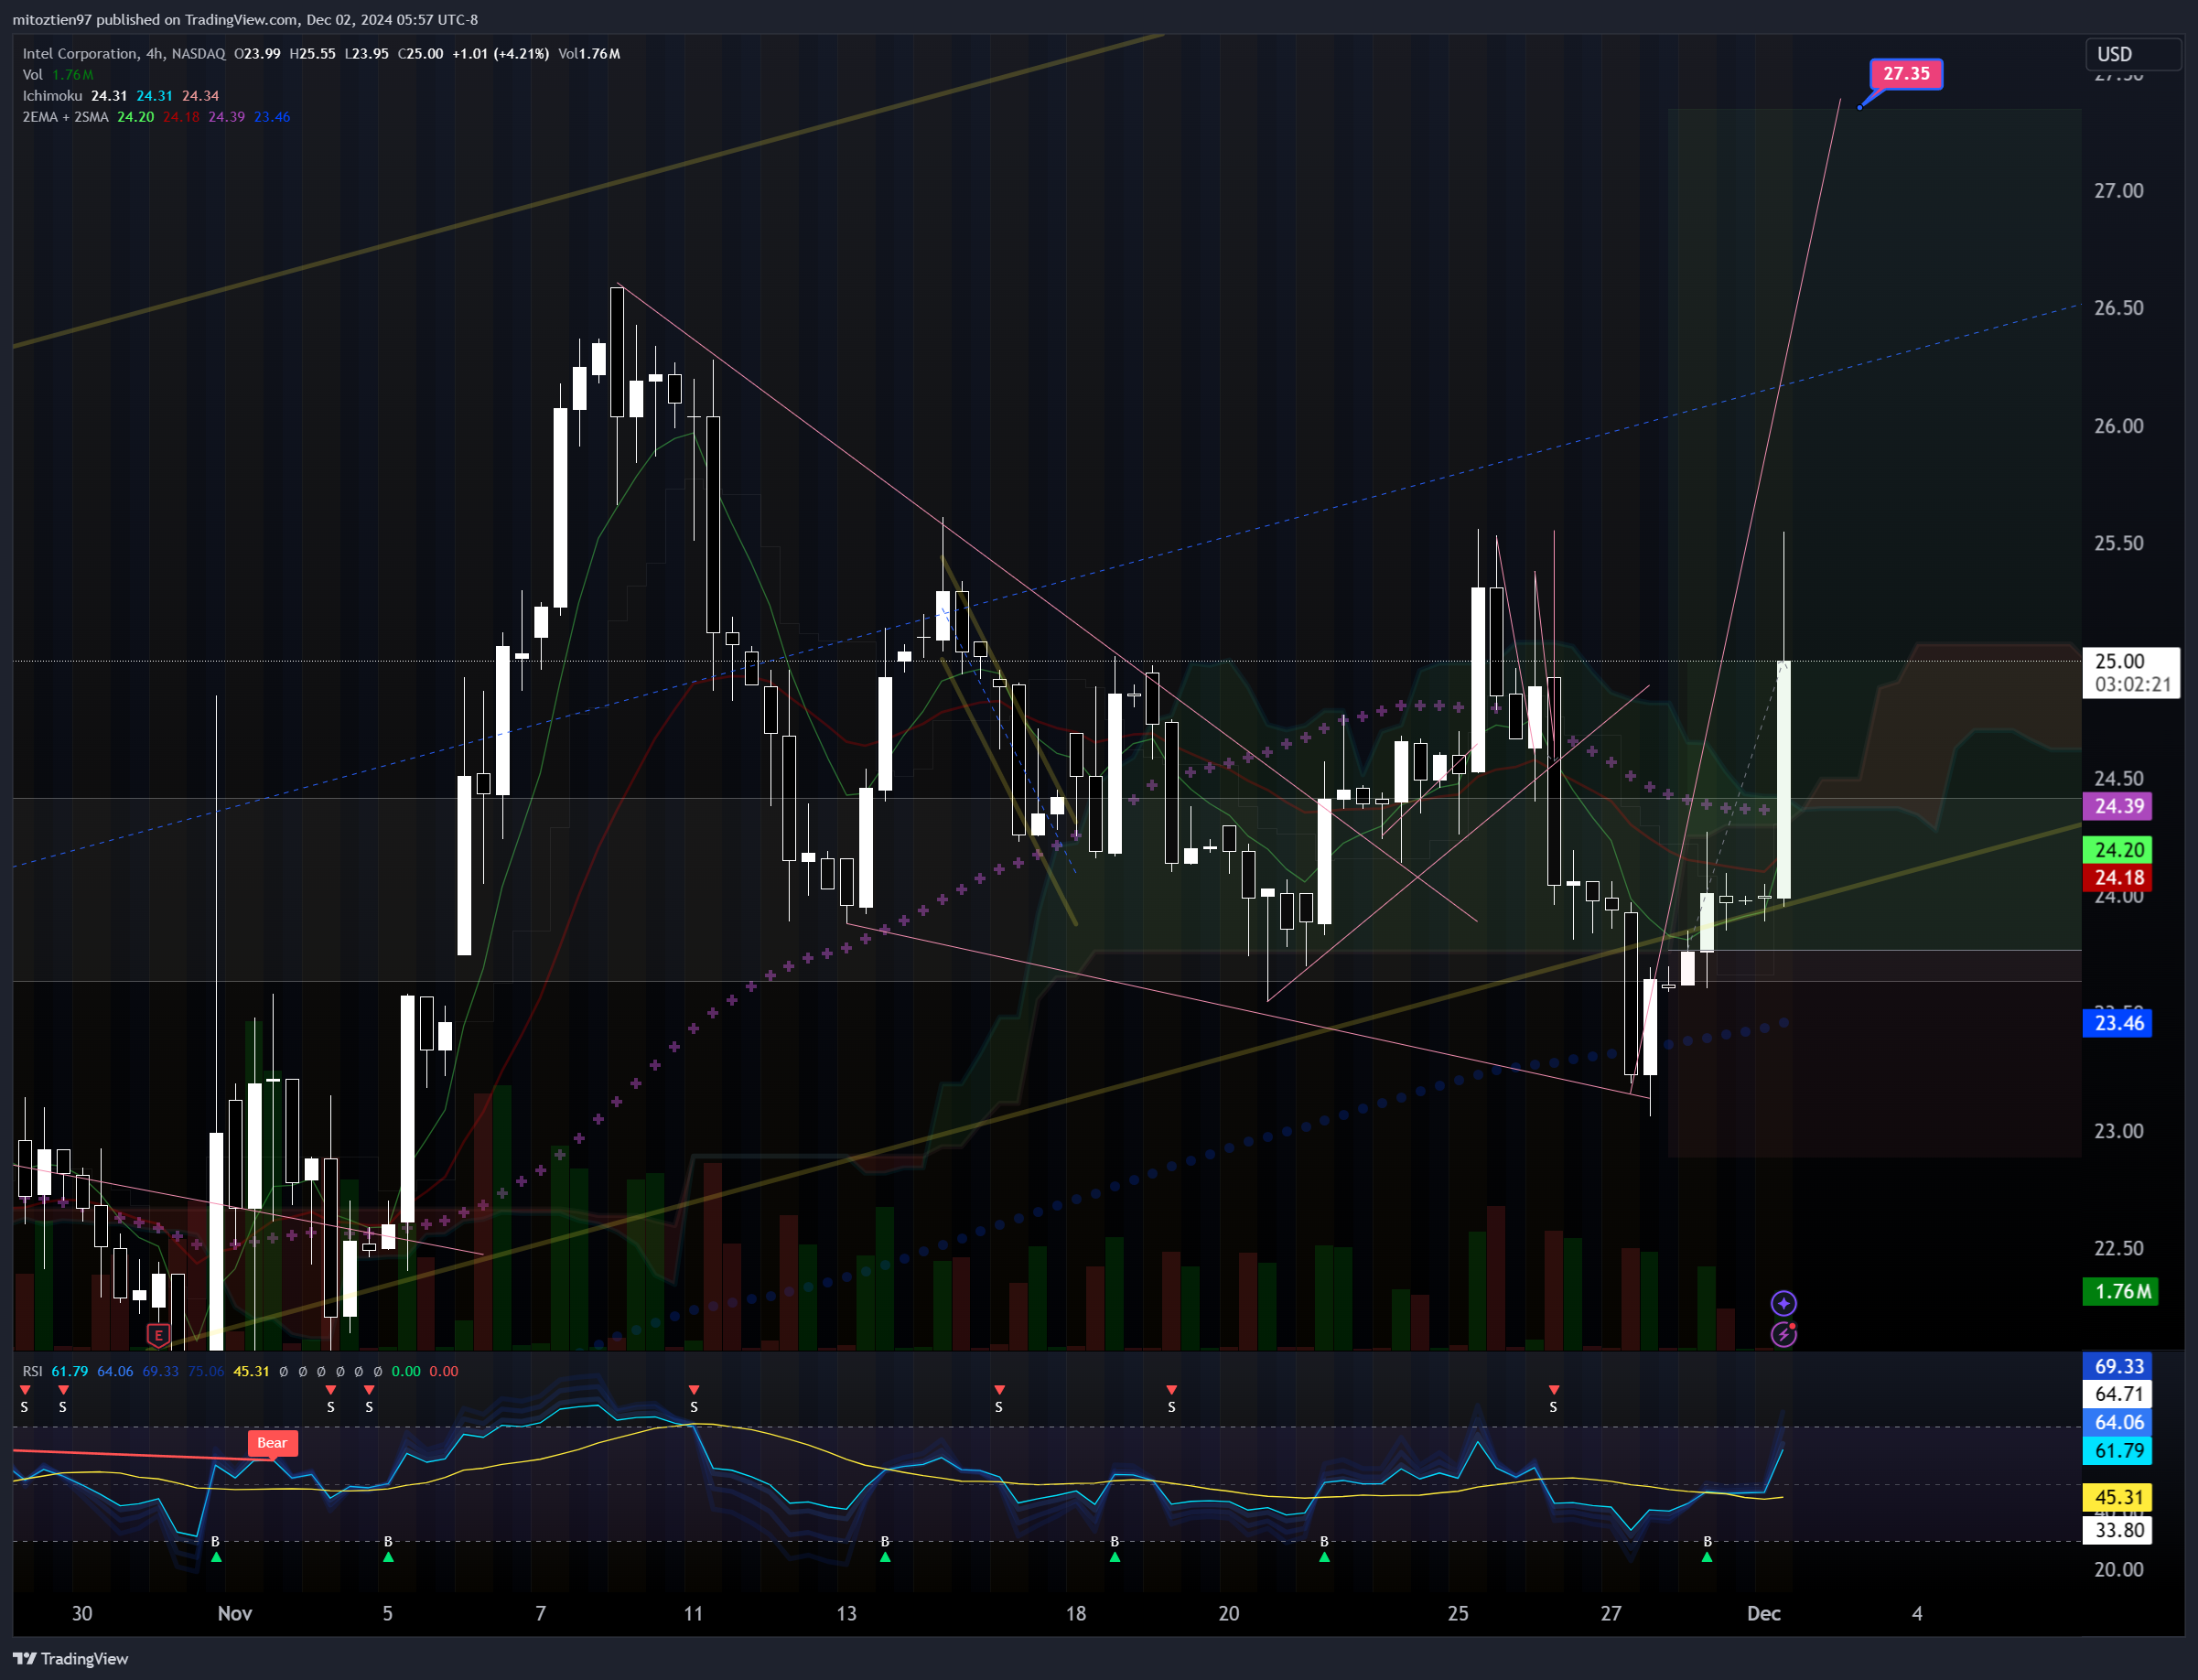
Task: Click the earnings E marker on chart
Action: 158,1334
